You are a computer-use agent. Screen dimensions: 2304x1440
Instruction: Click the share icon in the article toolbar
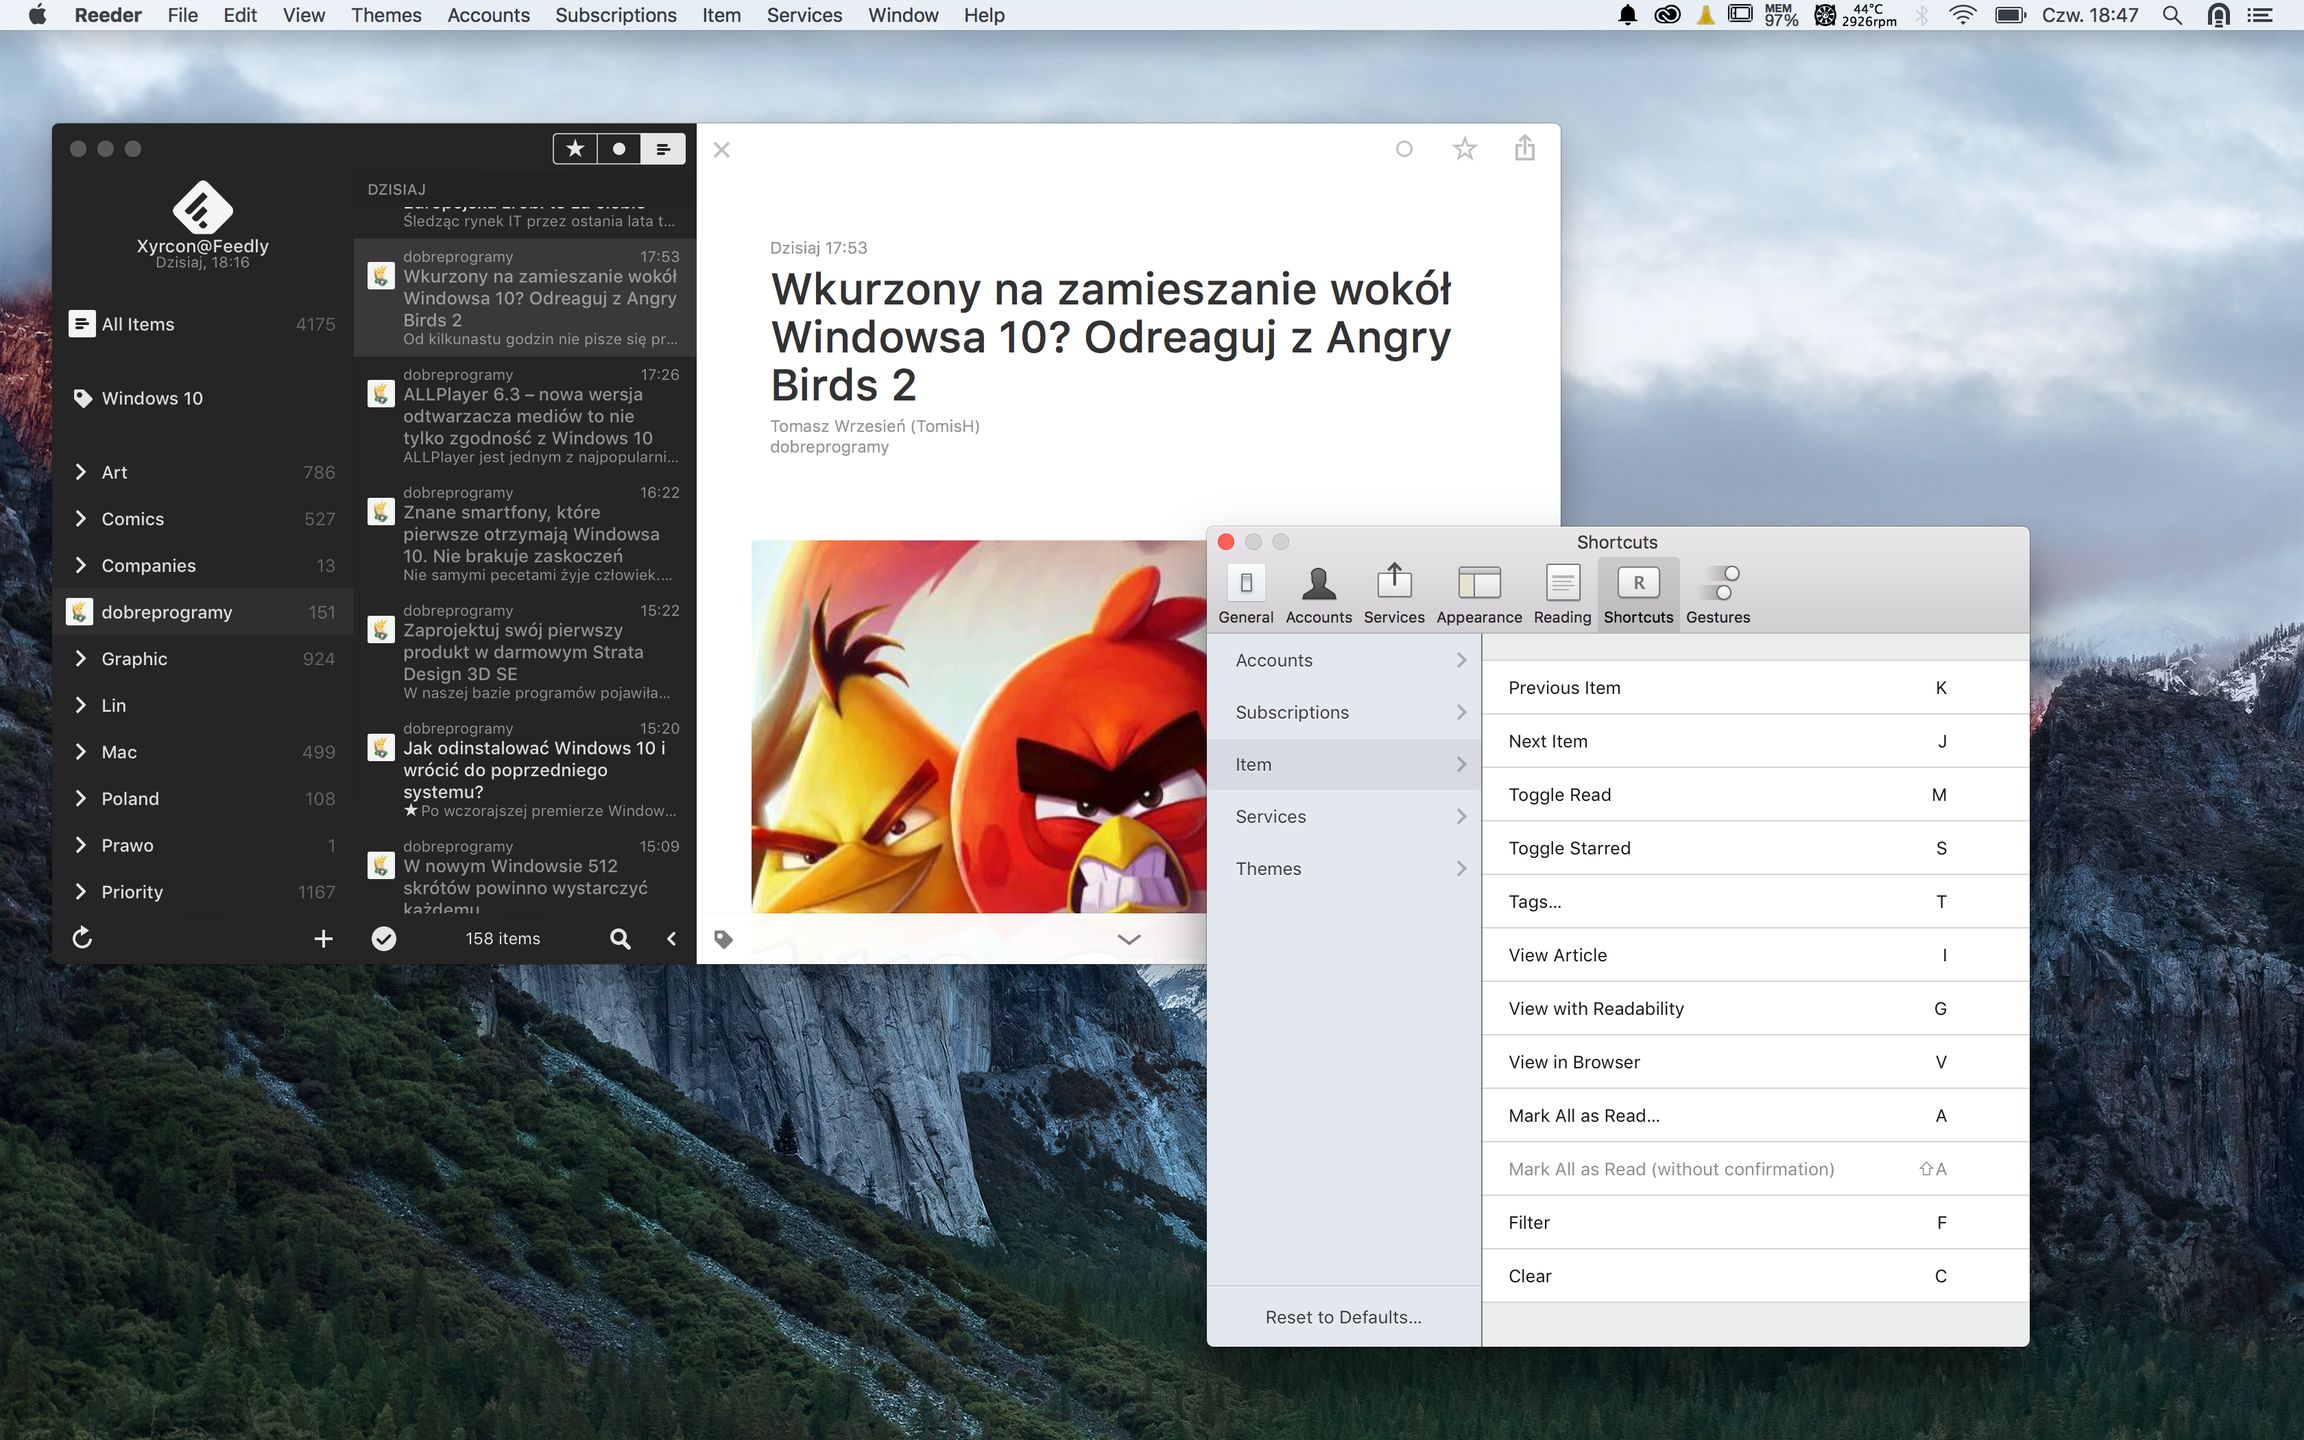(x=1524, y=149)
